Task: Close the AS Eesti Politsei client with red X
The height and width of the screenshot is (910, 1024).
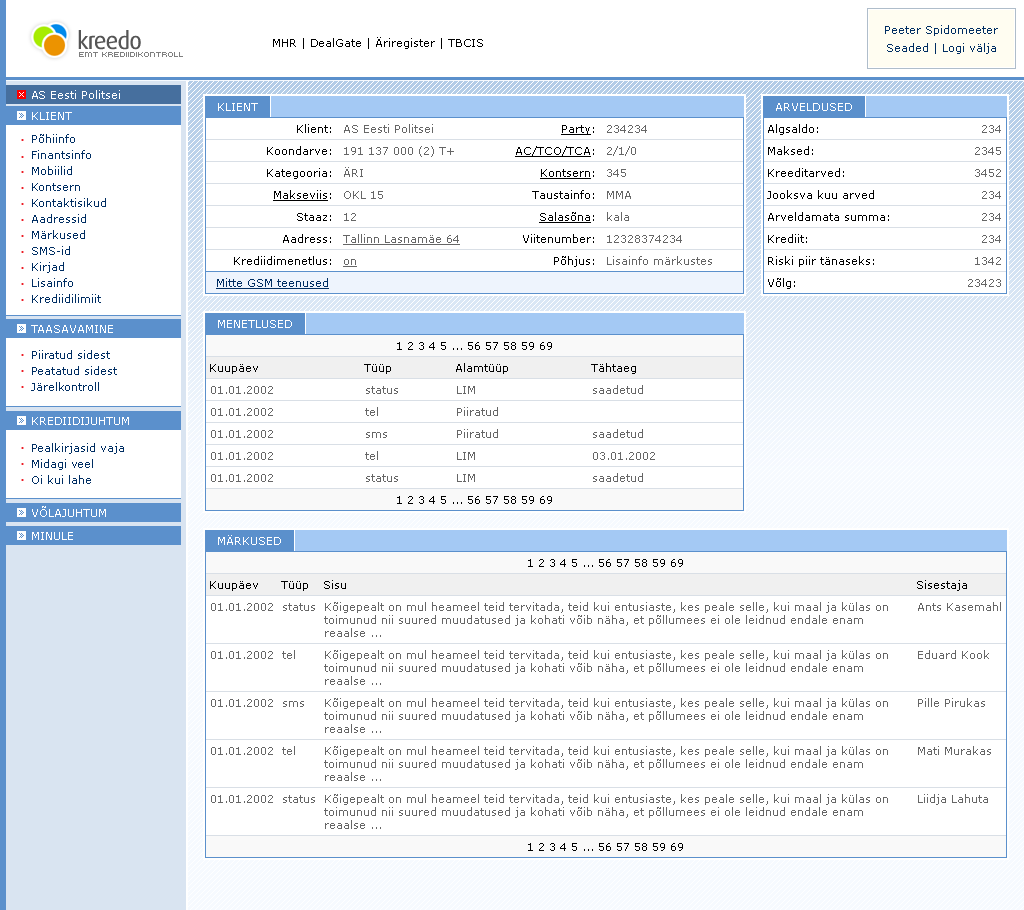Action: click(22, 95)
